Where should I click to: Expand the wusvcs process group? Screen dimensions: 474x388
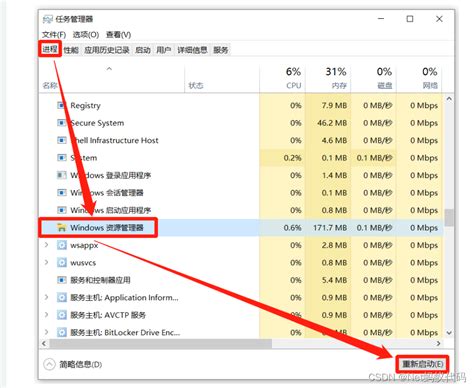point(46,263)
